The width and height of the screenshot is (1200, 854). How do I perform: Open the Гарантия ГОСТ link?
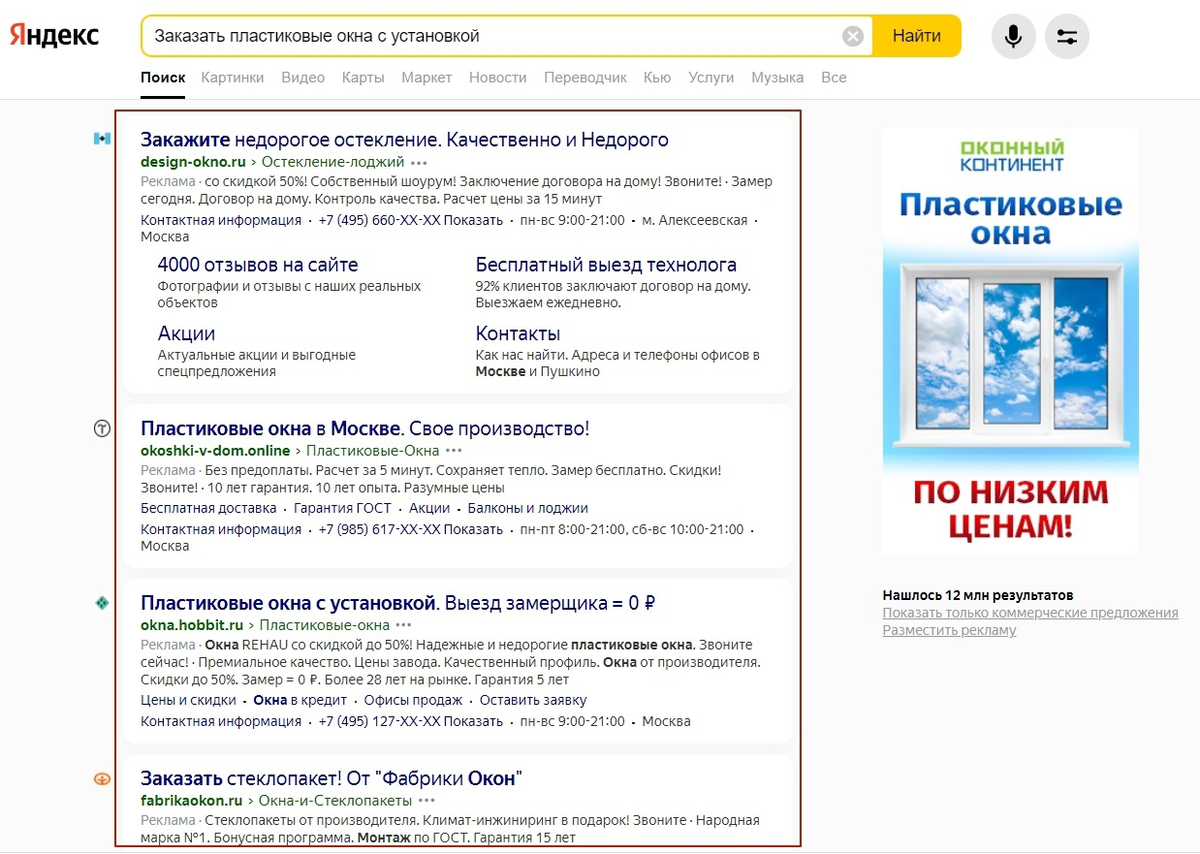pyautogui.click(x=343, y=508)
